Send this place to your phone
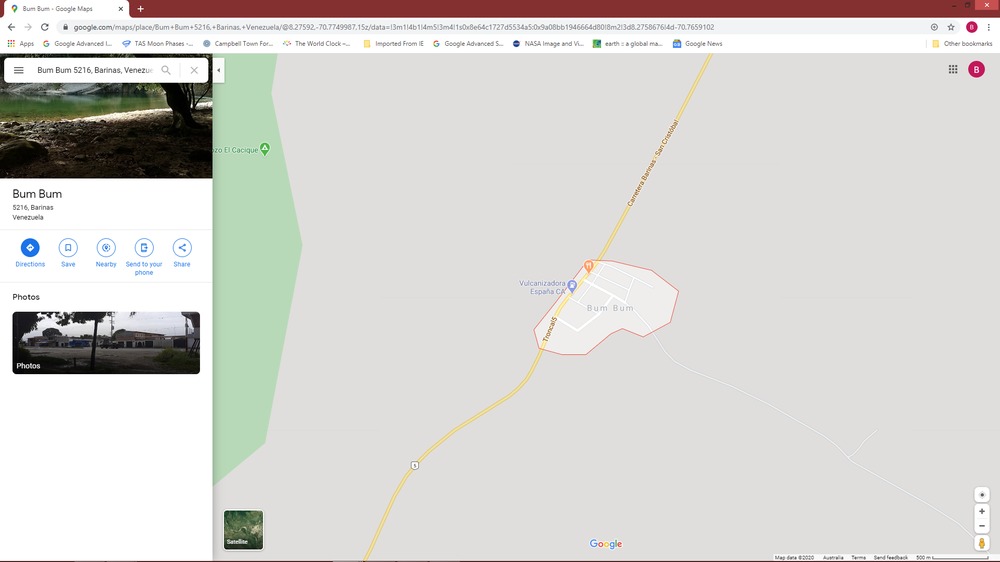 (x=144, y=248)
